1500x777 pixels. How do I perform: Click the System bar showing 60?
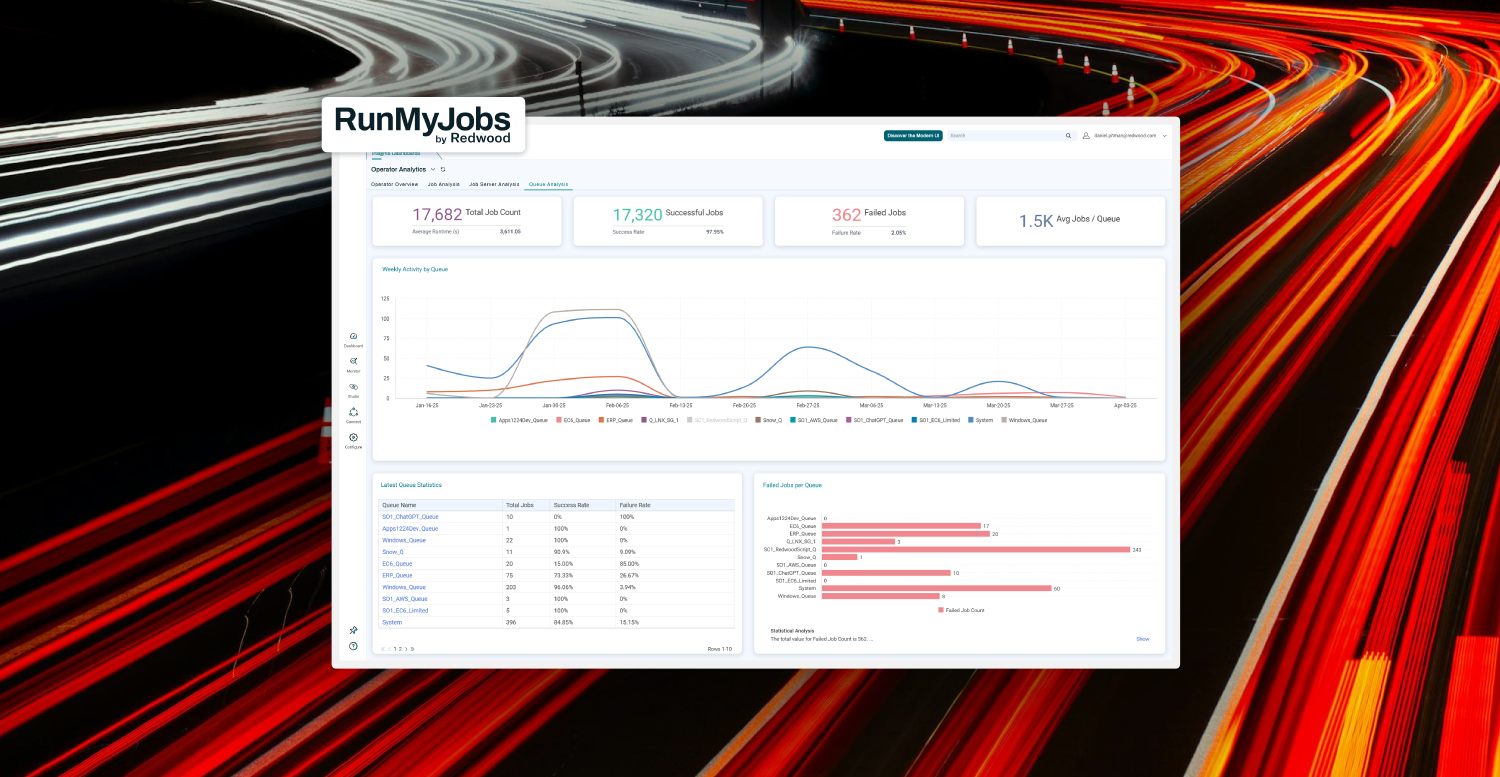click(936, 588)
